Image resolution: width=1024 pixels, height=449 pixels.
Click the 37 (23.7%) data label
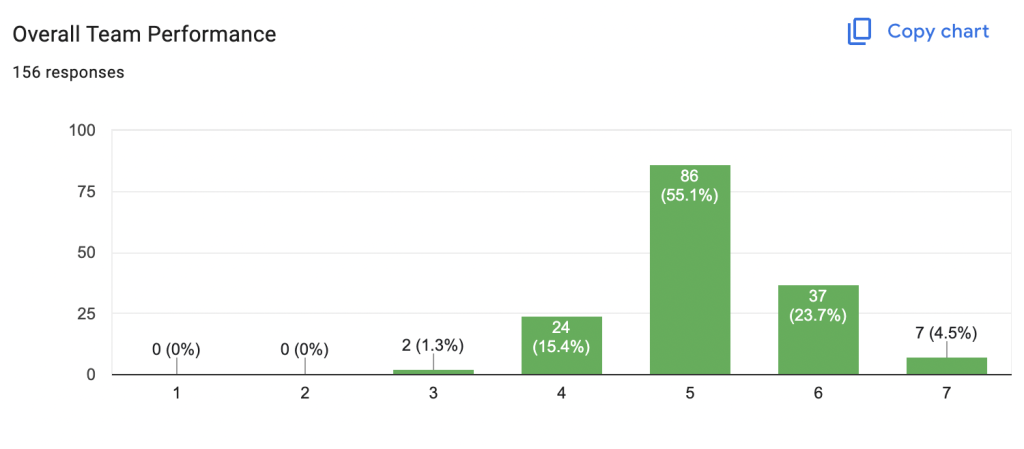(x=818, y=306)
